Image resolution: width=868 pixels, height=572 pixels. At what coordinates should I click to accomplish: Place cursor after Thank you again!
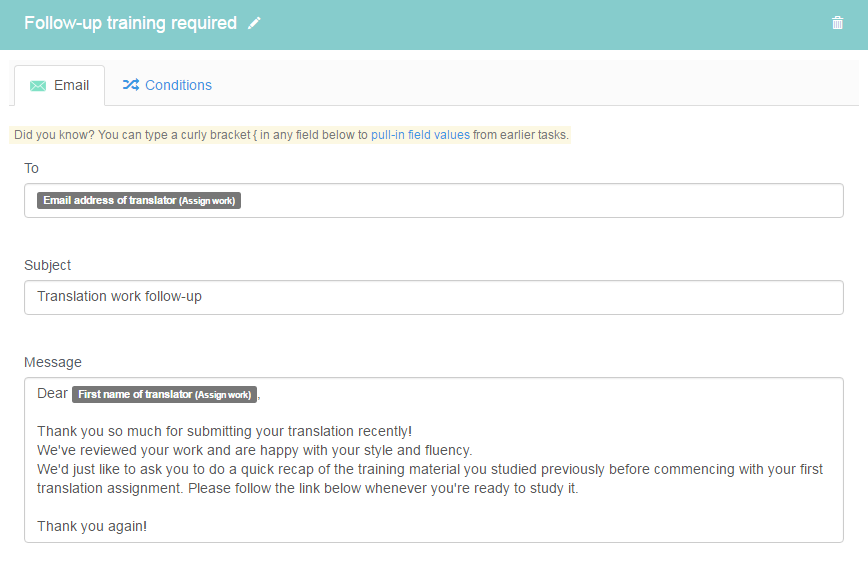click(148, 527)
